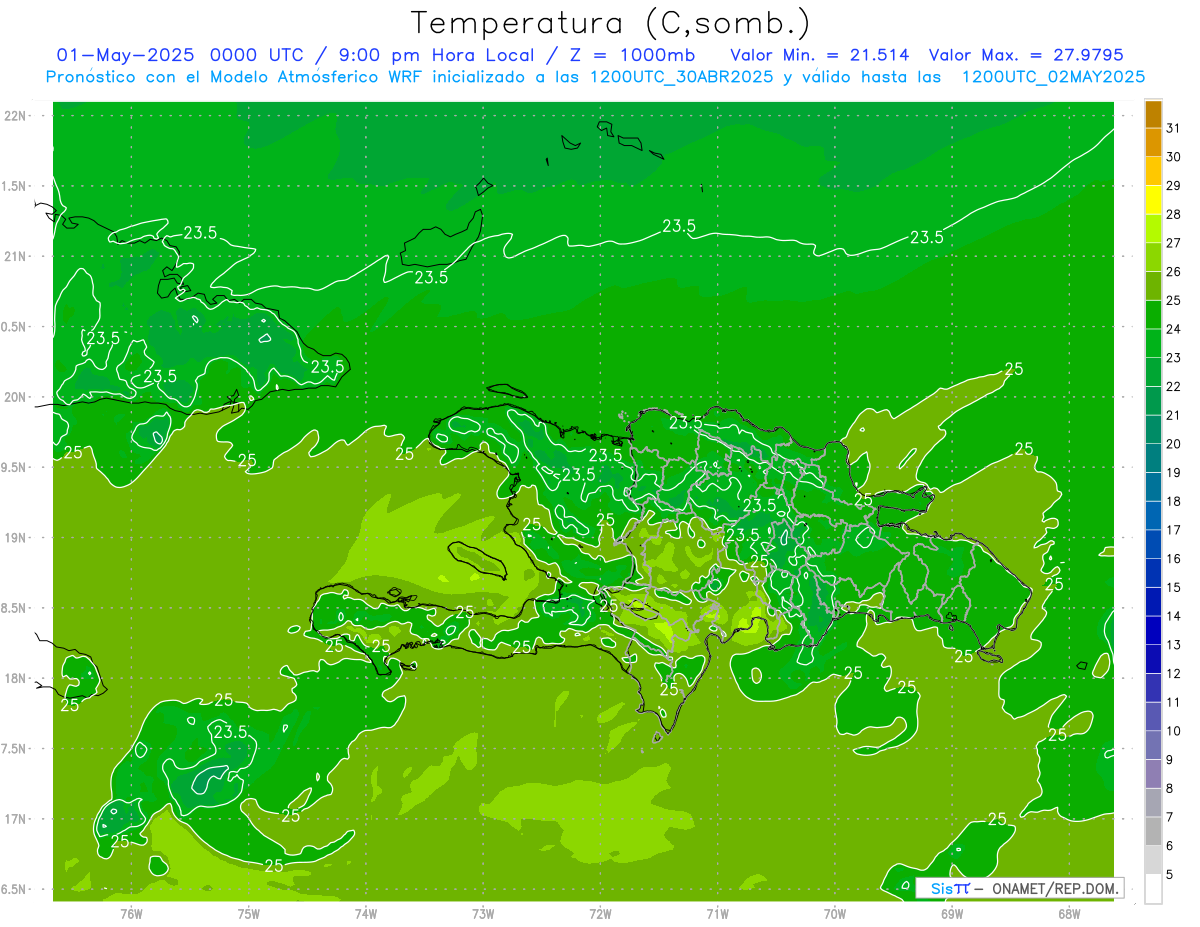Click the latitude axis label '21N'
This screenshot has height=927, width=1200.
click(x=17, y=256)
